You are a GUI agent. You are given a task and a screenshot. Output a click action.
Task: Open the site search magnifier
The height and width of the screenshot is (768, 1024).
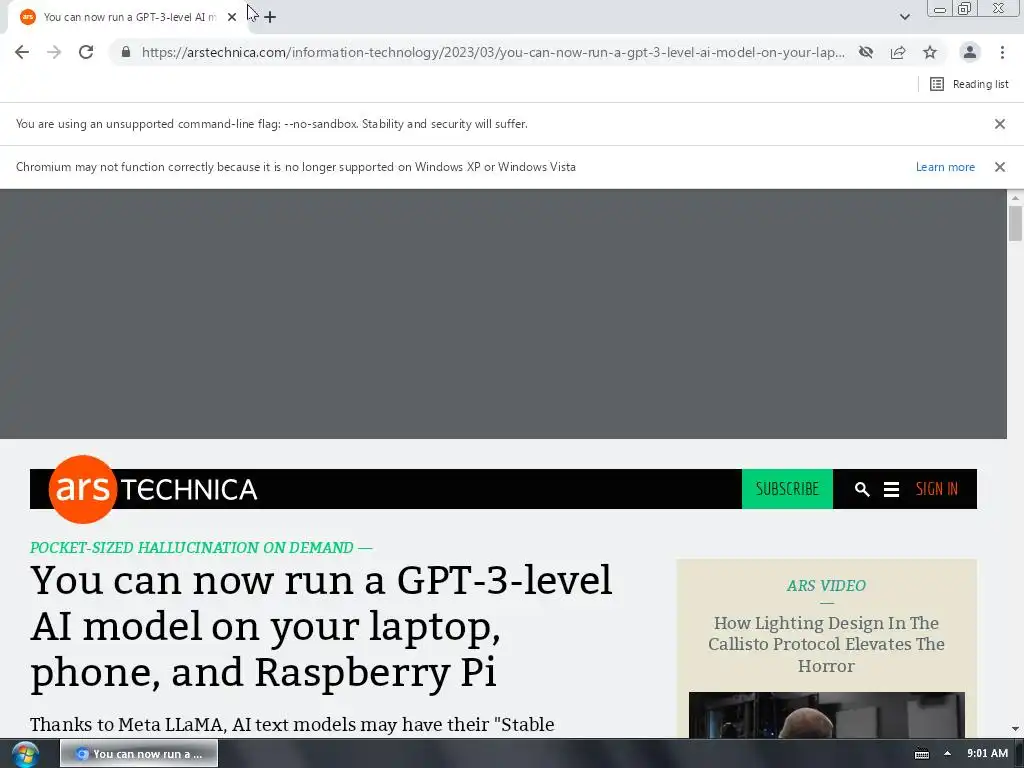pyautogui.click(x=862, y=489)
